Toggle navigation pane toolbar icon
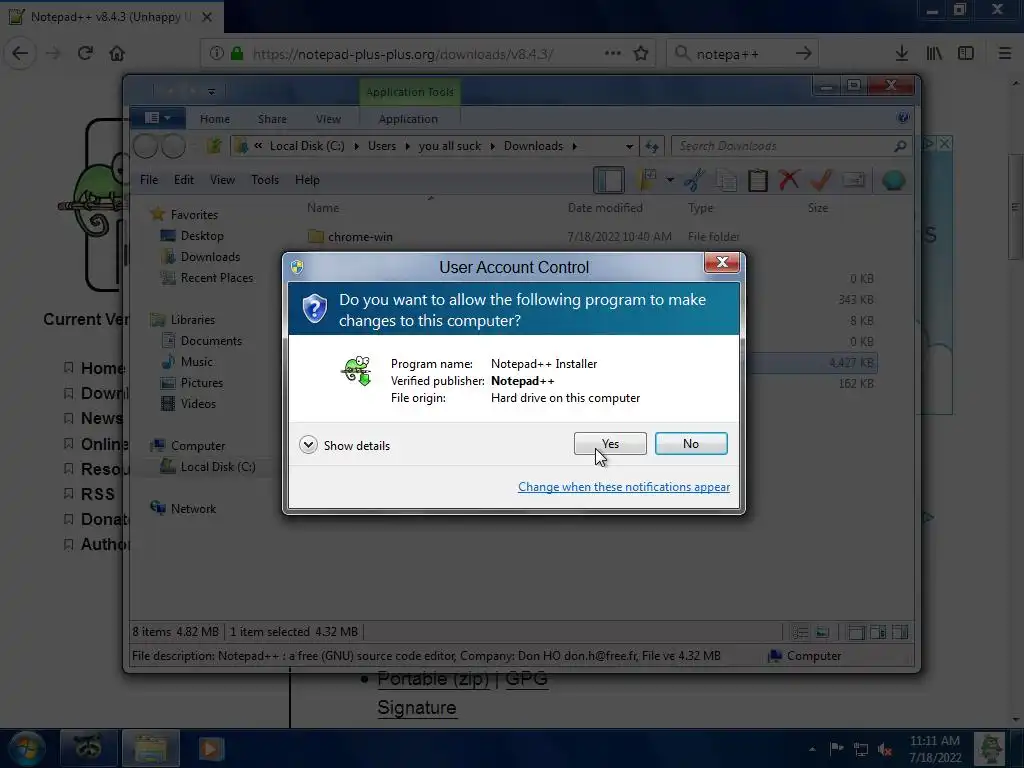1024x768 pixels. point(609,180)
